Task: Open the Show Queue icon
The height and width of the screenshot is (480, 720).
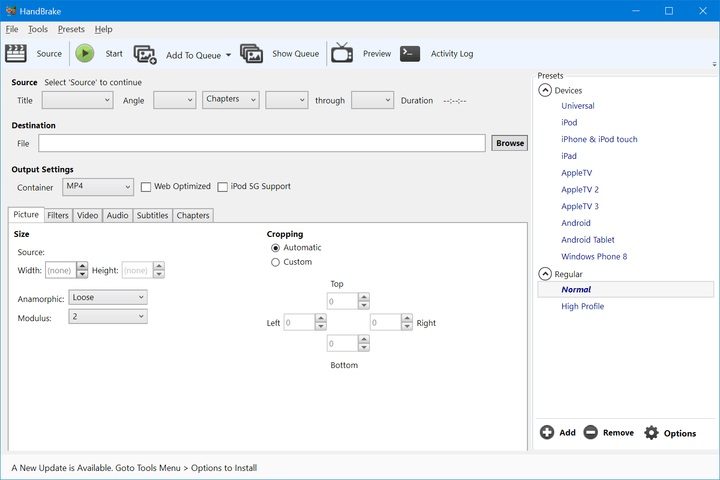Action: point(251,54)
